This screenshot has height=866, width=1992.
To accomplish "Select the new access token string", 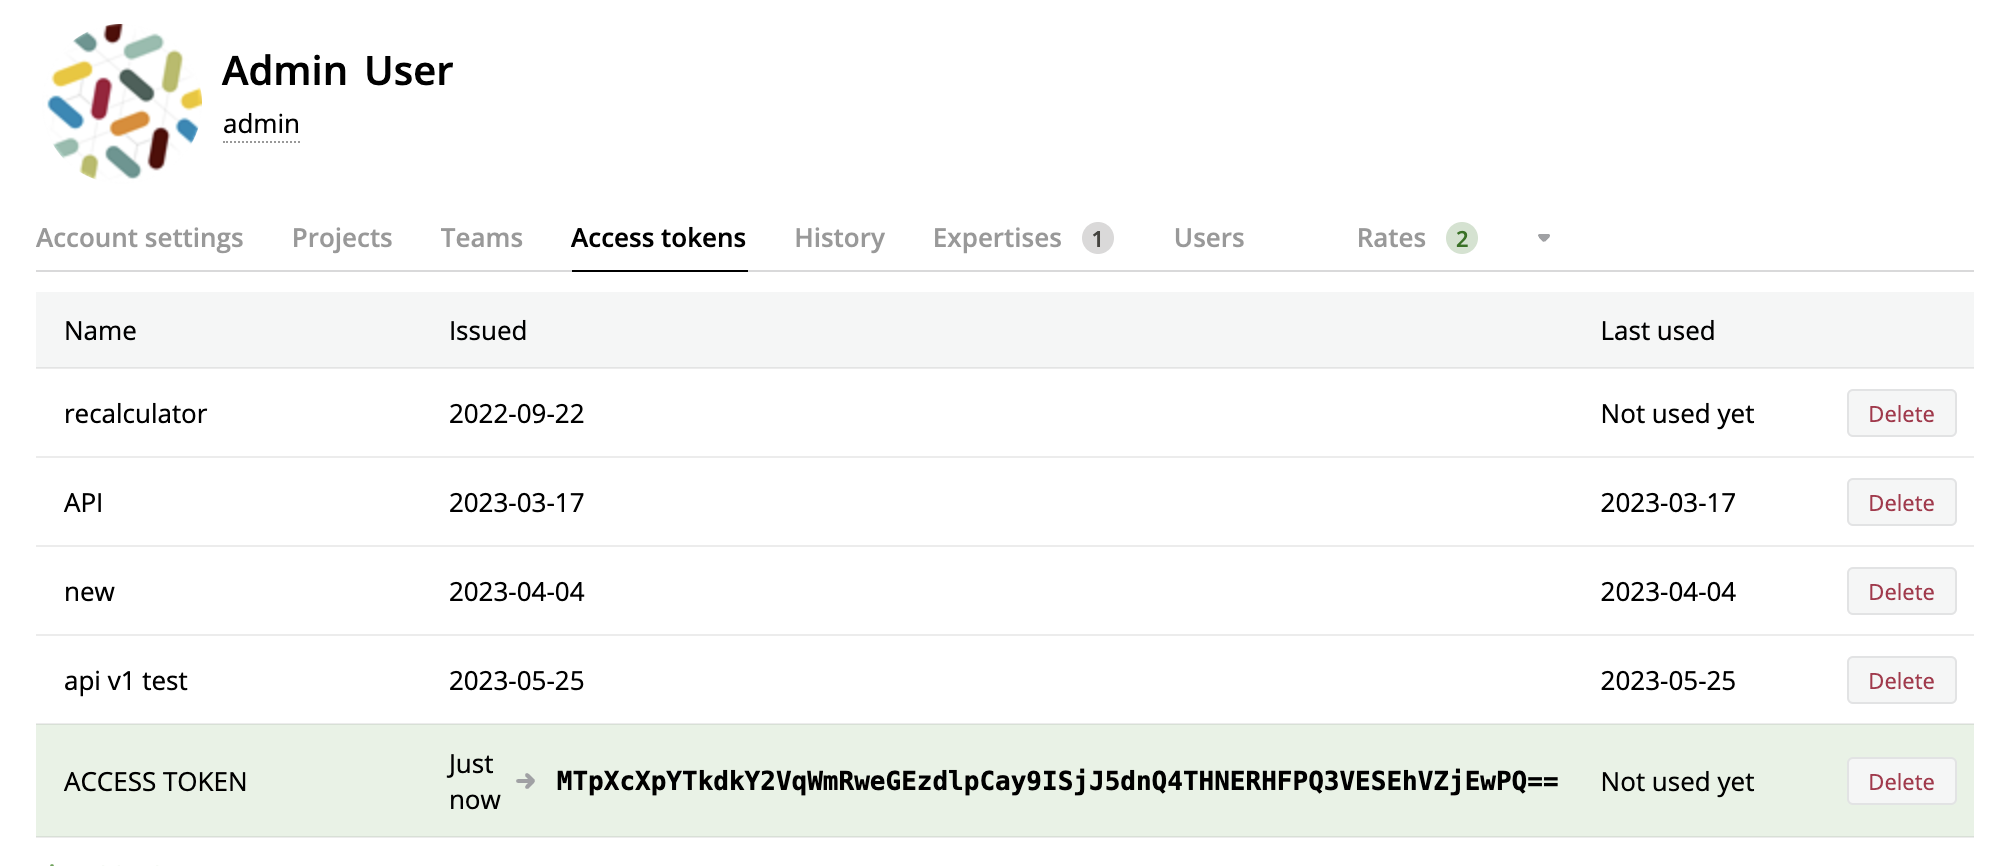I will 1056,781.
